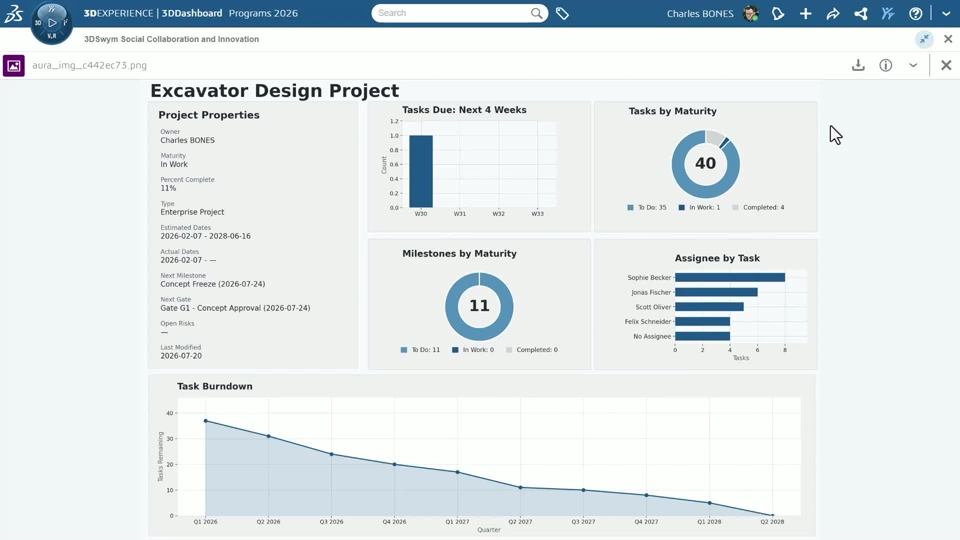Screen dimensions: 960x540
Task: Click the search magnifier icon
Action: 536,13
